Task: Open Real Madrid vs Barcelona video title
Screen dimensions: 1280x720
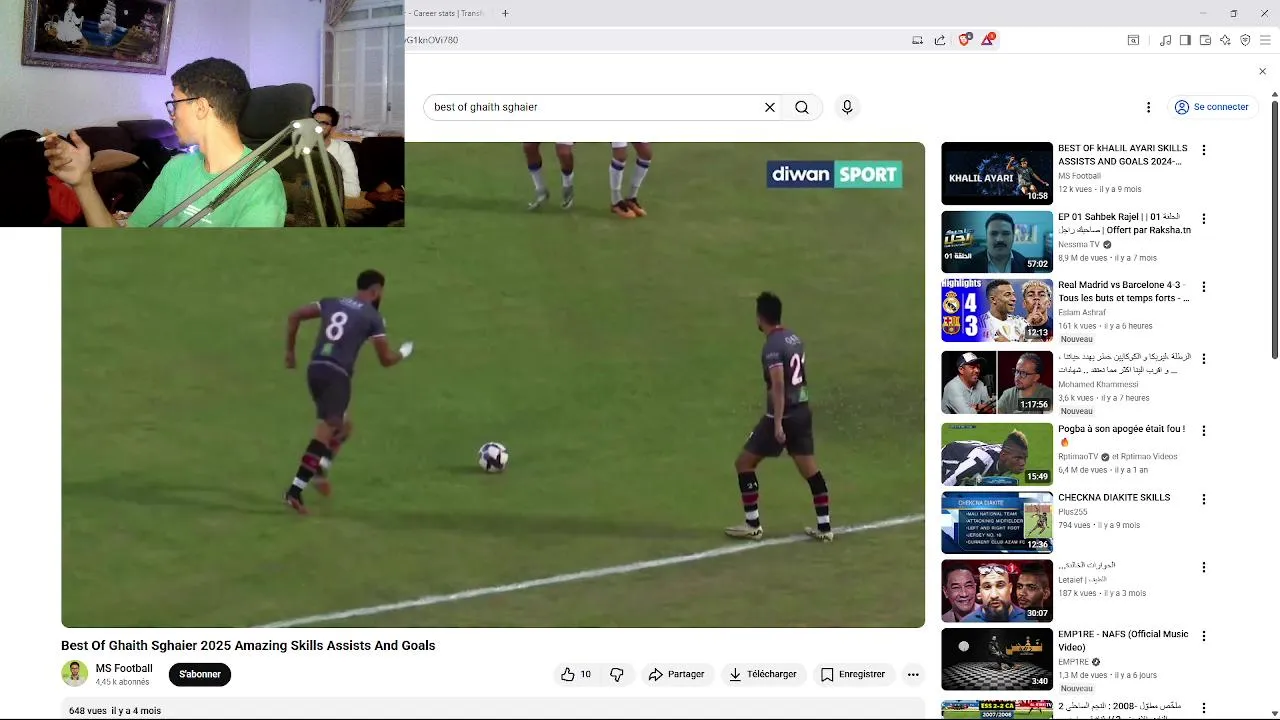Action: coord(1124,291)
